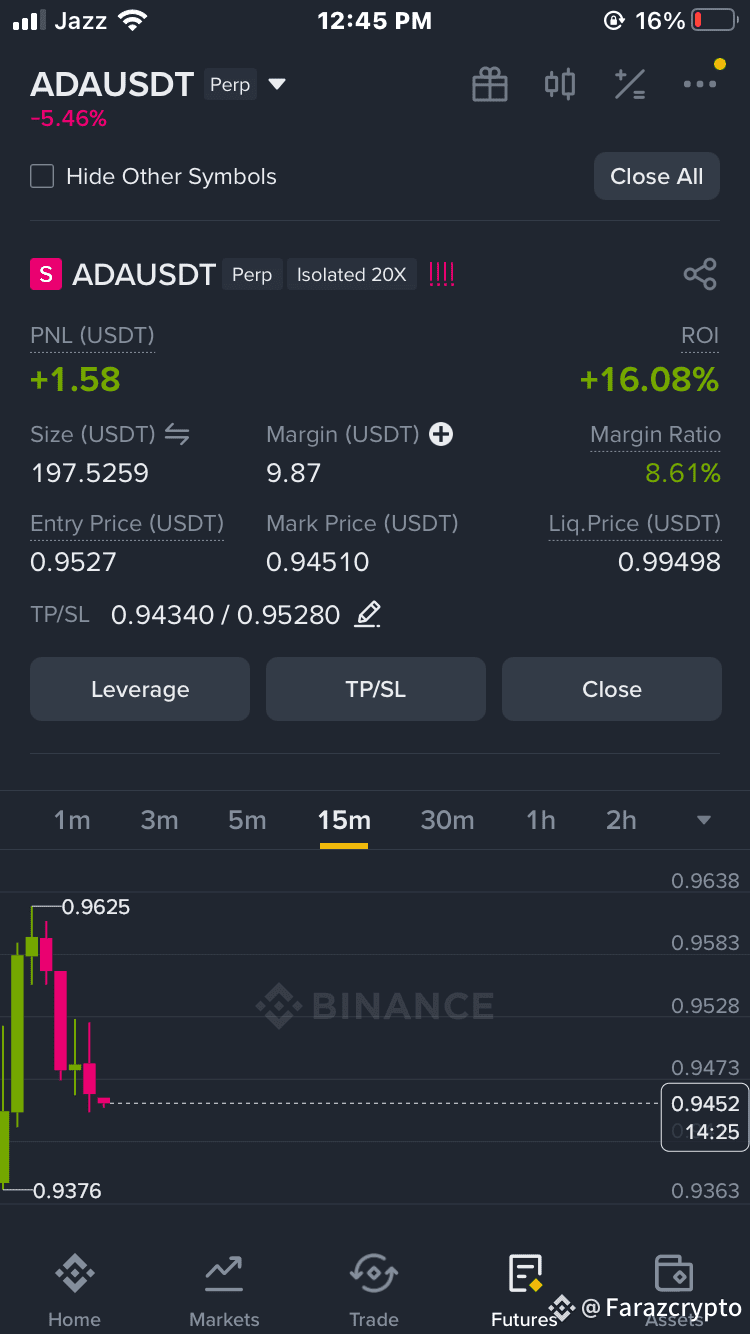Tap the plus icon to add margin
This screenshot has width=750, height=1334.
click(x=441, y=434)
